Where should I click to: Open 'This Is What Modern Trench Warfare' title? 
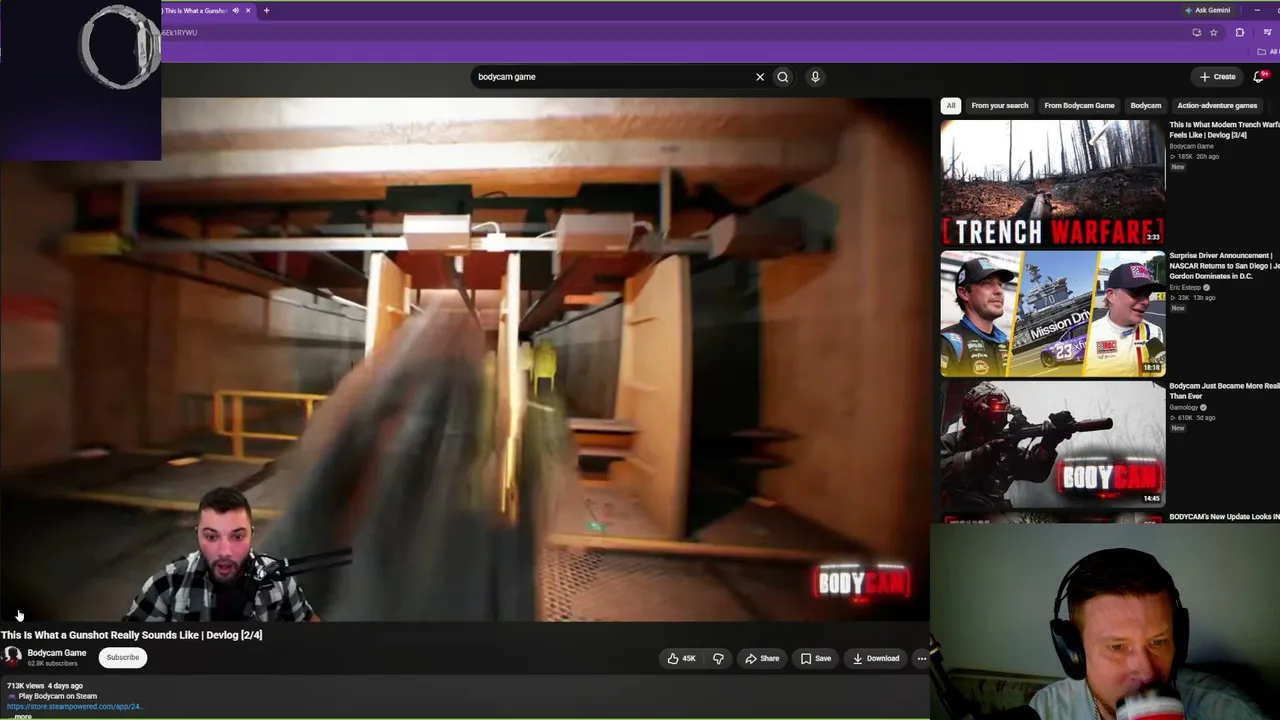point(1224,130)
